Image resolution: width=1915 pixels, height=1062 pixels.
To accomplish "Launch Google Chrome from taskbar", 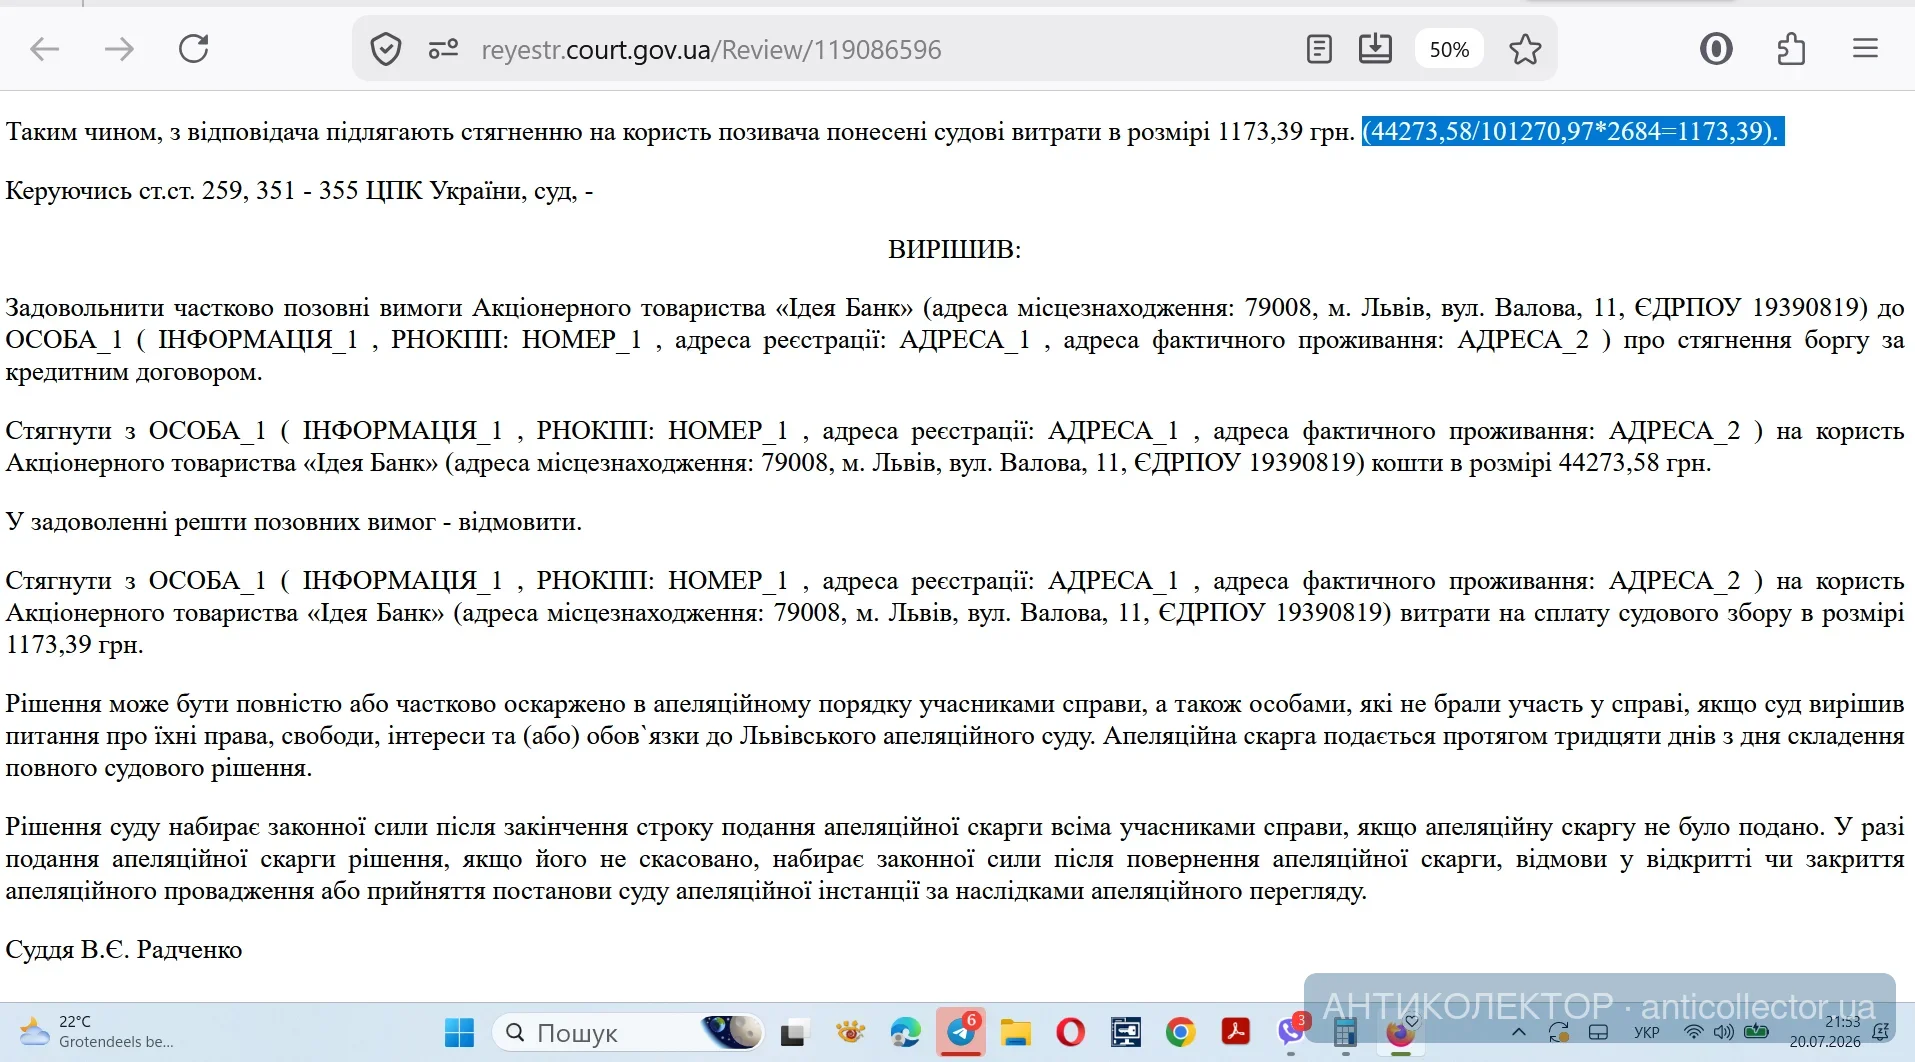I will 1181,1032.
